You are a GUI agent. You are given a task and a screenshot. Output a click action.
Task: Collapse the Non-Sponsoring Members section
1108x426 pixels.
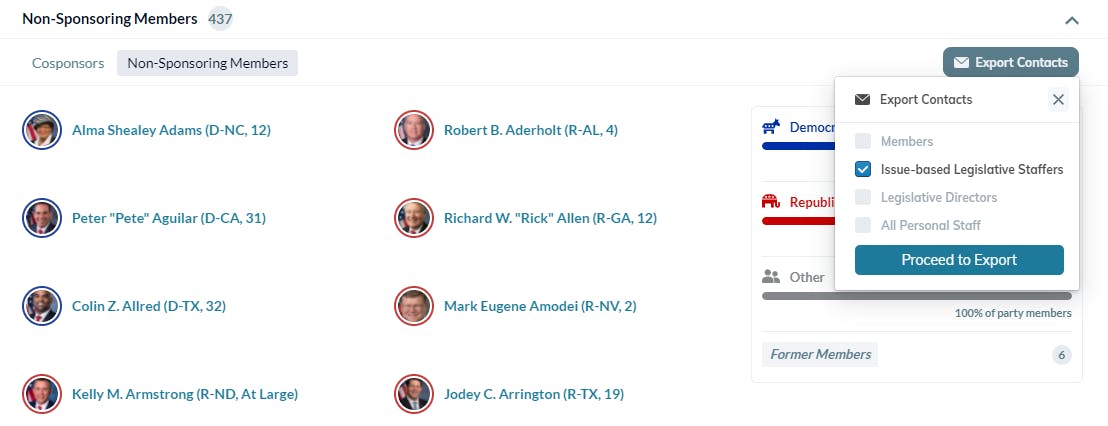[x=1072, y=19]
